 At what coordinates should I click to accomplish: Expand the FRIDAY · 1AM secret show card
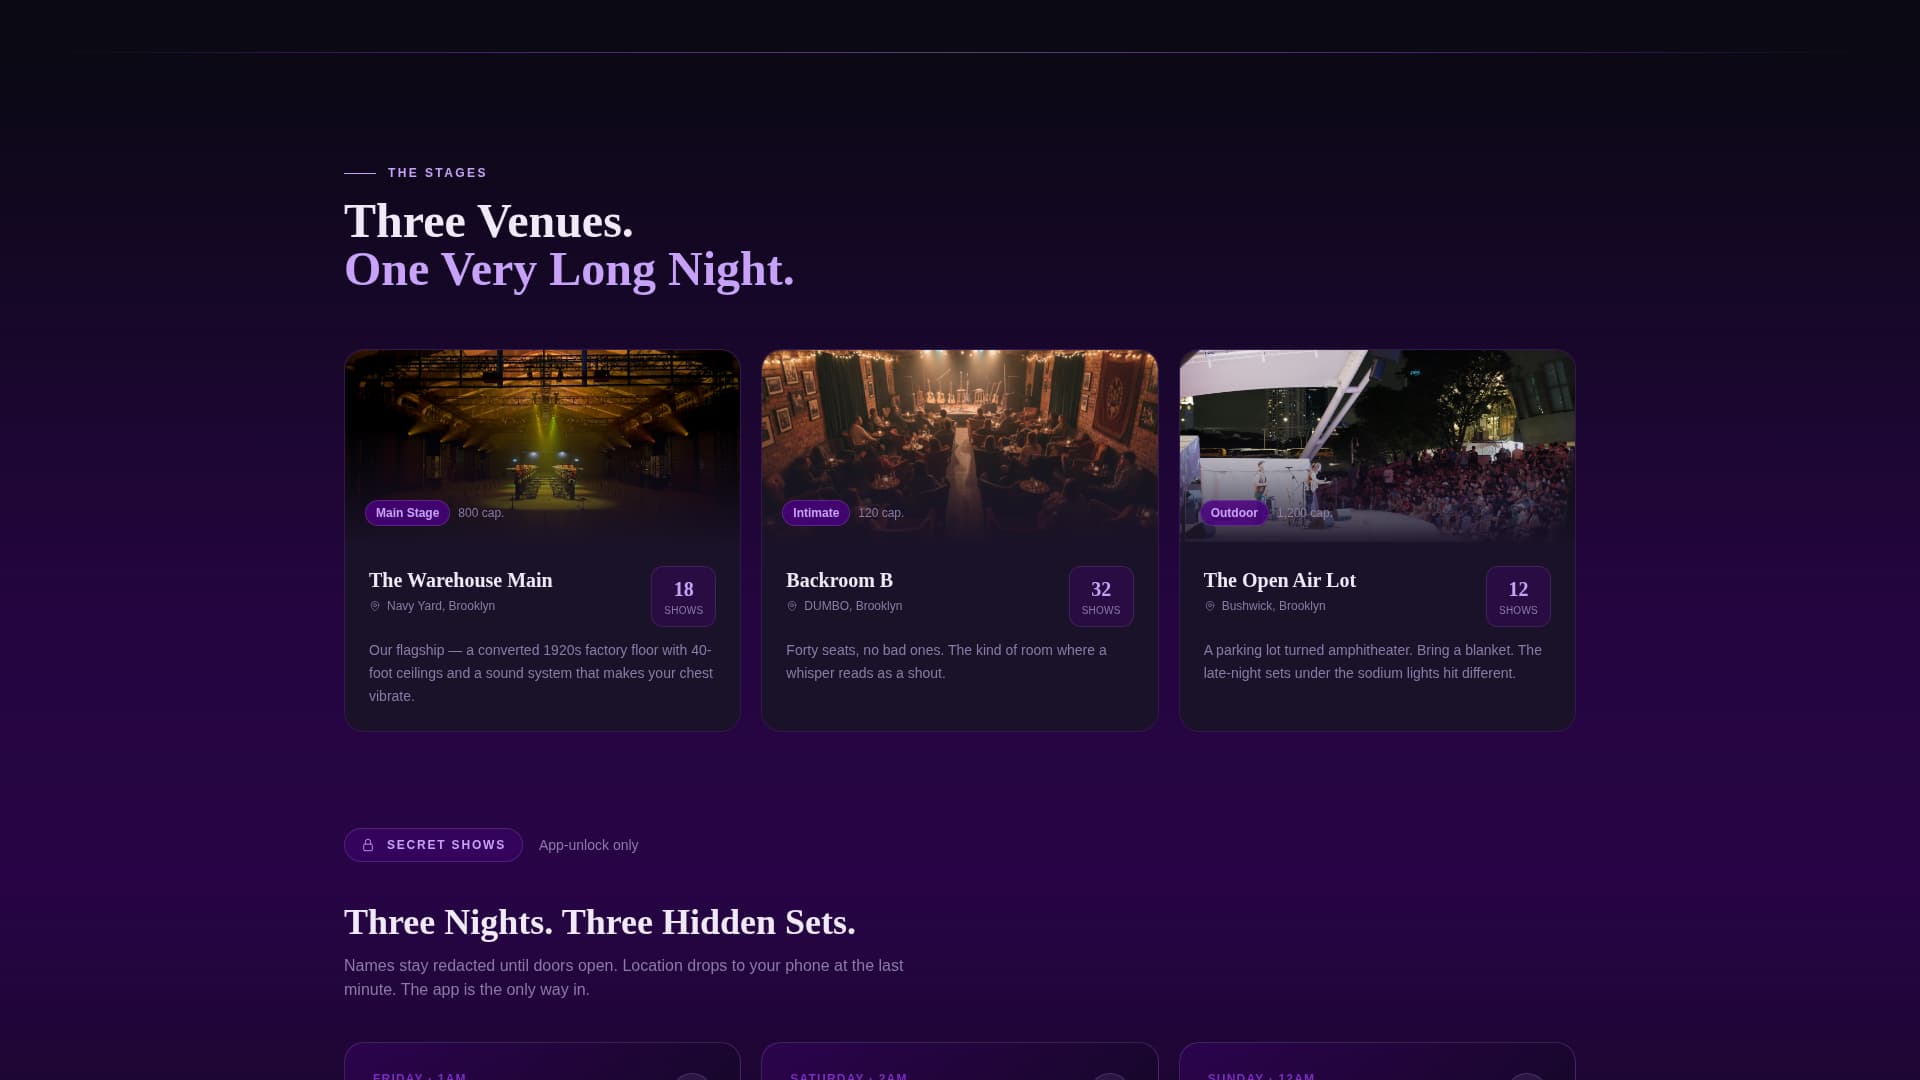tap(542, 1070)
